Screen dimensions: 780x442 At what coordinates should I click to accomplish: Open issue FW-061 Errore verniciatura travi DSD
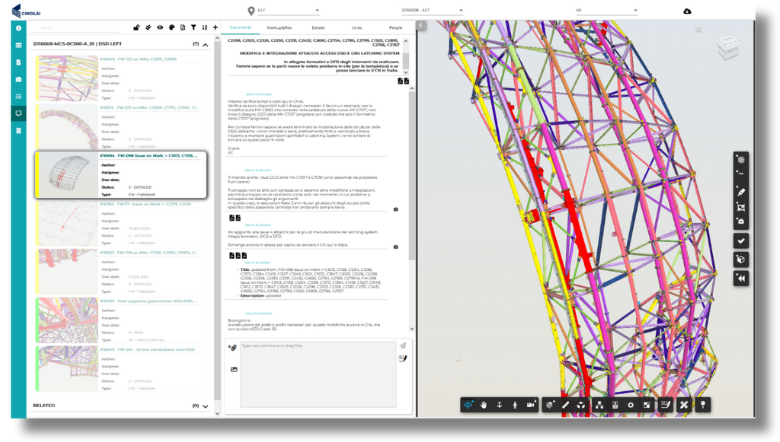(x=121, y=368)
